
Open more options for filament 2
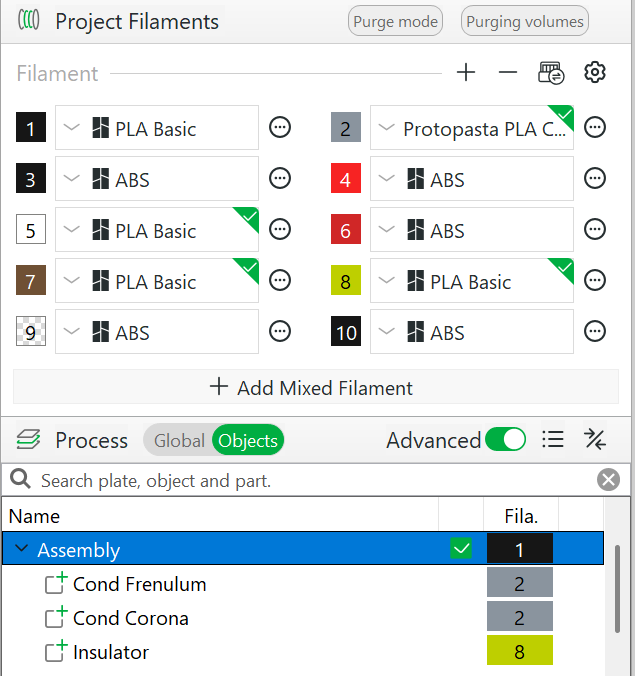pyautogui.click(x=595, y=127)
